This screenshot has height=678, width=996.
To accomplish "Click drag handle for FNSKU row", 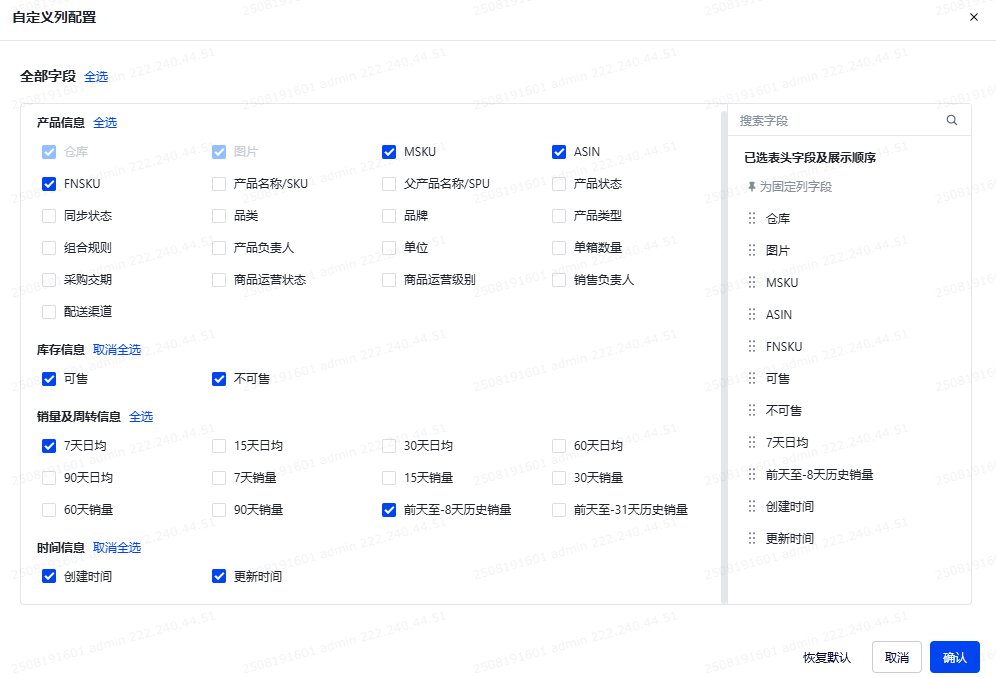I will point(752,346).
